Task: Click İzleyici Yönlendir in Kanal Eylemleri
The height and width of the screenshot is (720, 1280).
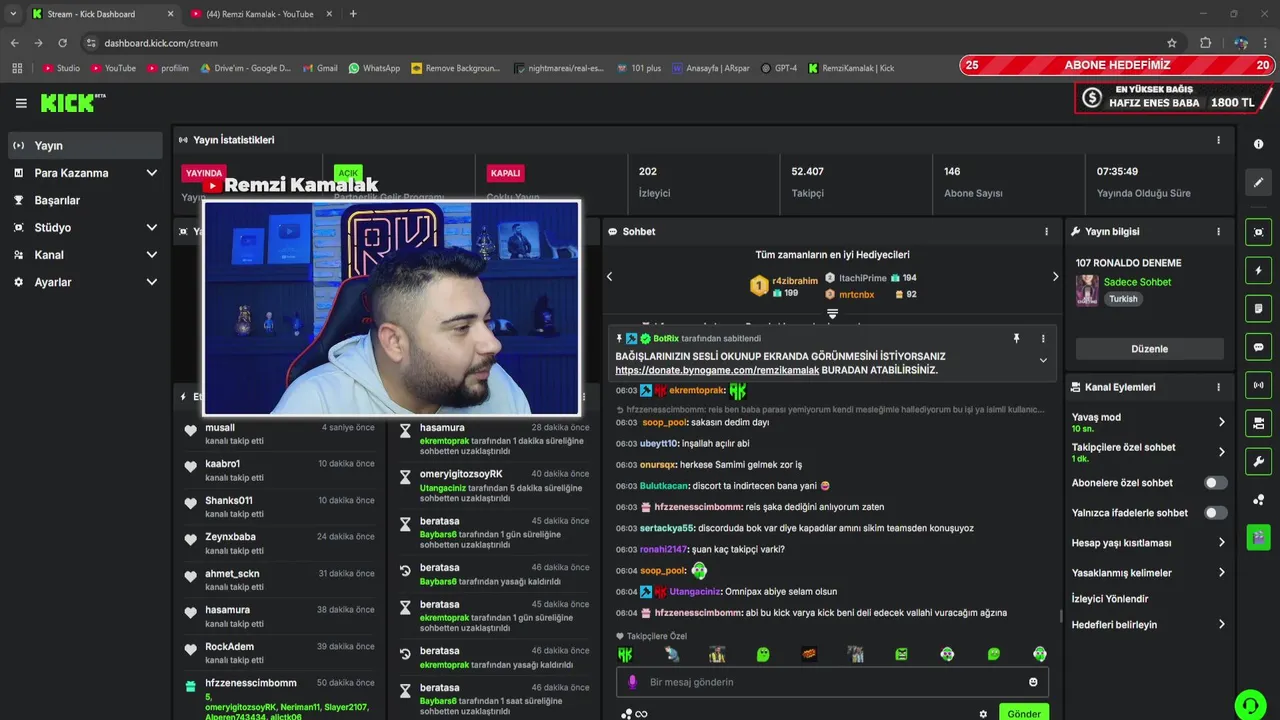Action: tap(1109, 599)
